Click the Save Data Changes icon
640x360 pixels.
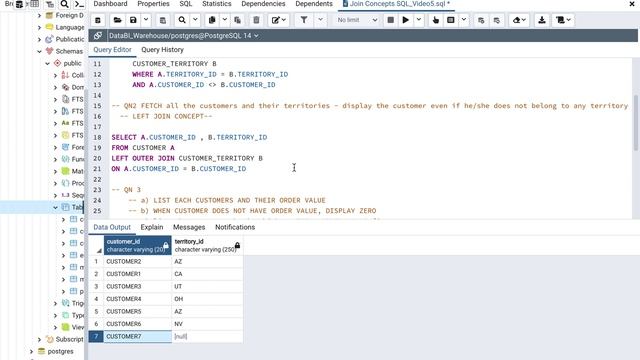click(162, 20)
